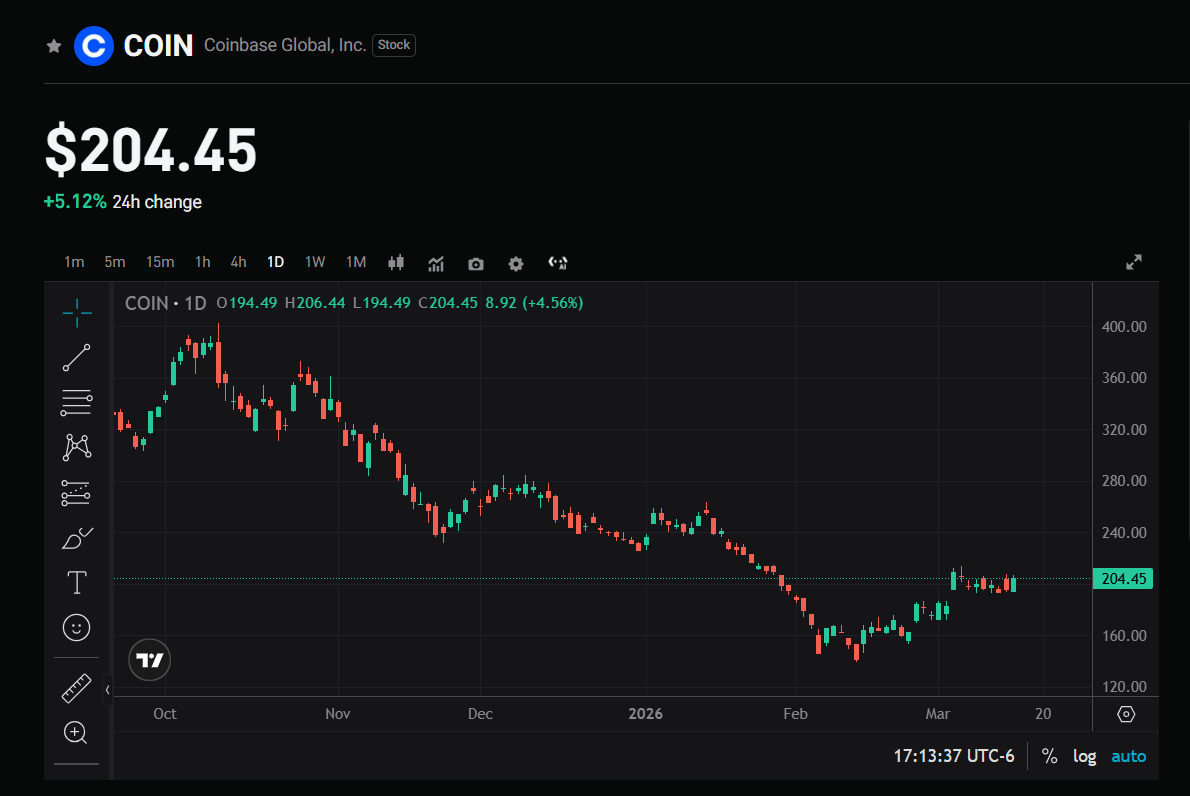This screenshot has width=1190, height=796.
Task: Take a chart snapshot with camera icon
Action: [x=476, y=264]
